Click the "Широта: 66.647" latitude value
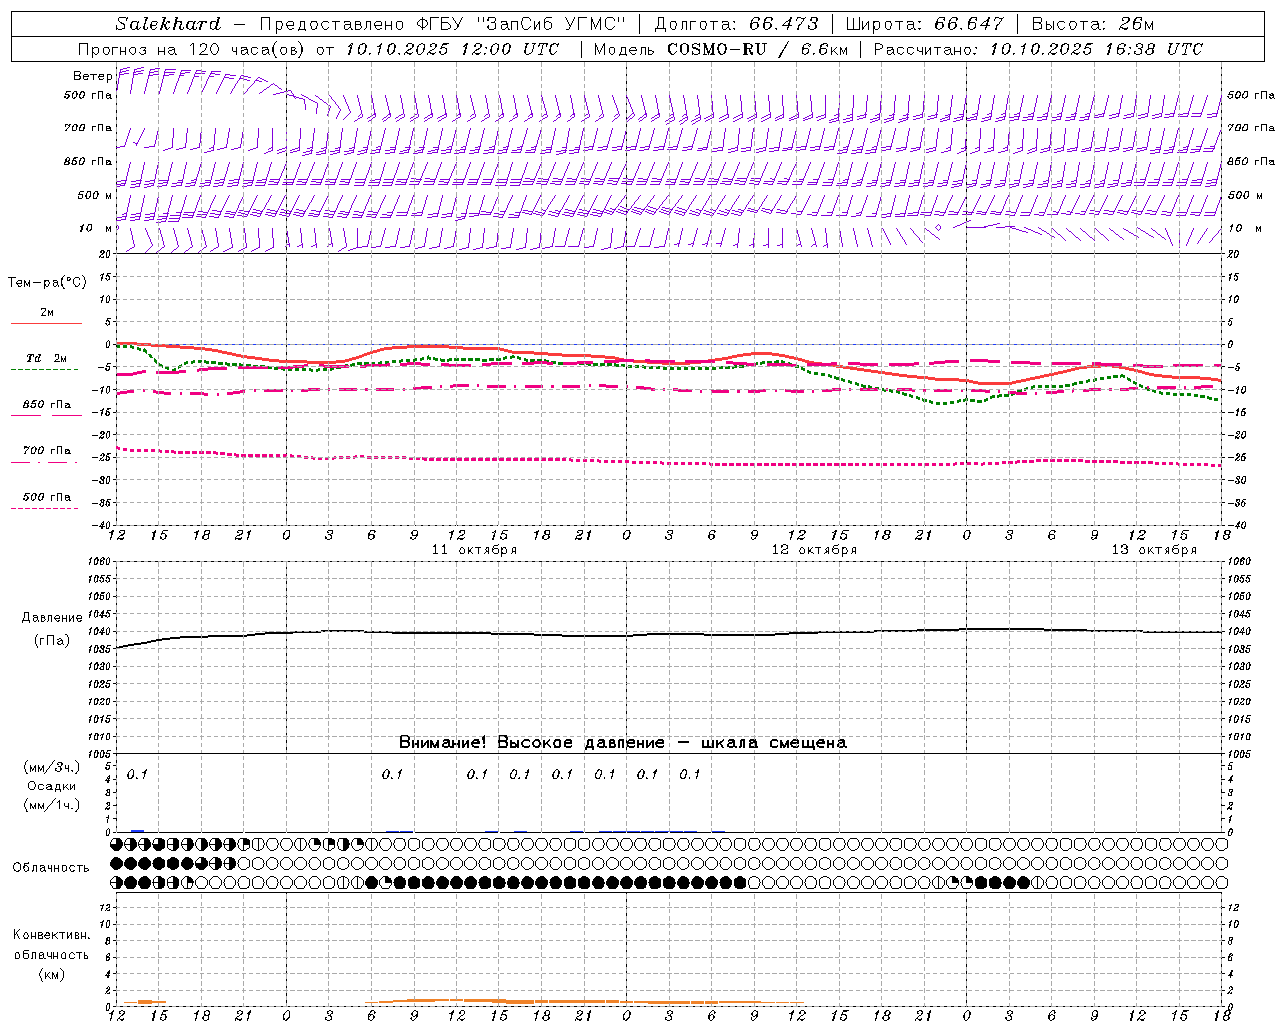The height and width of the screenshot is (1024, 1280). [925, 24]
